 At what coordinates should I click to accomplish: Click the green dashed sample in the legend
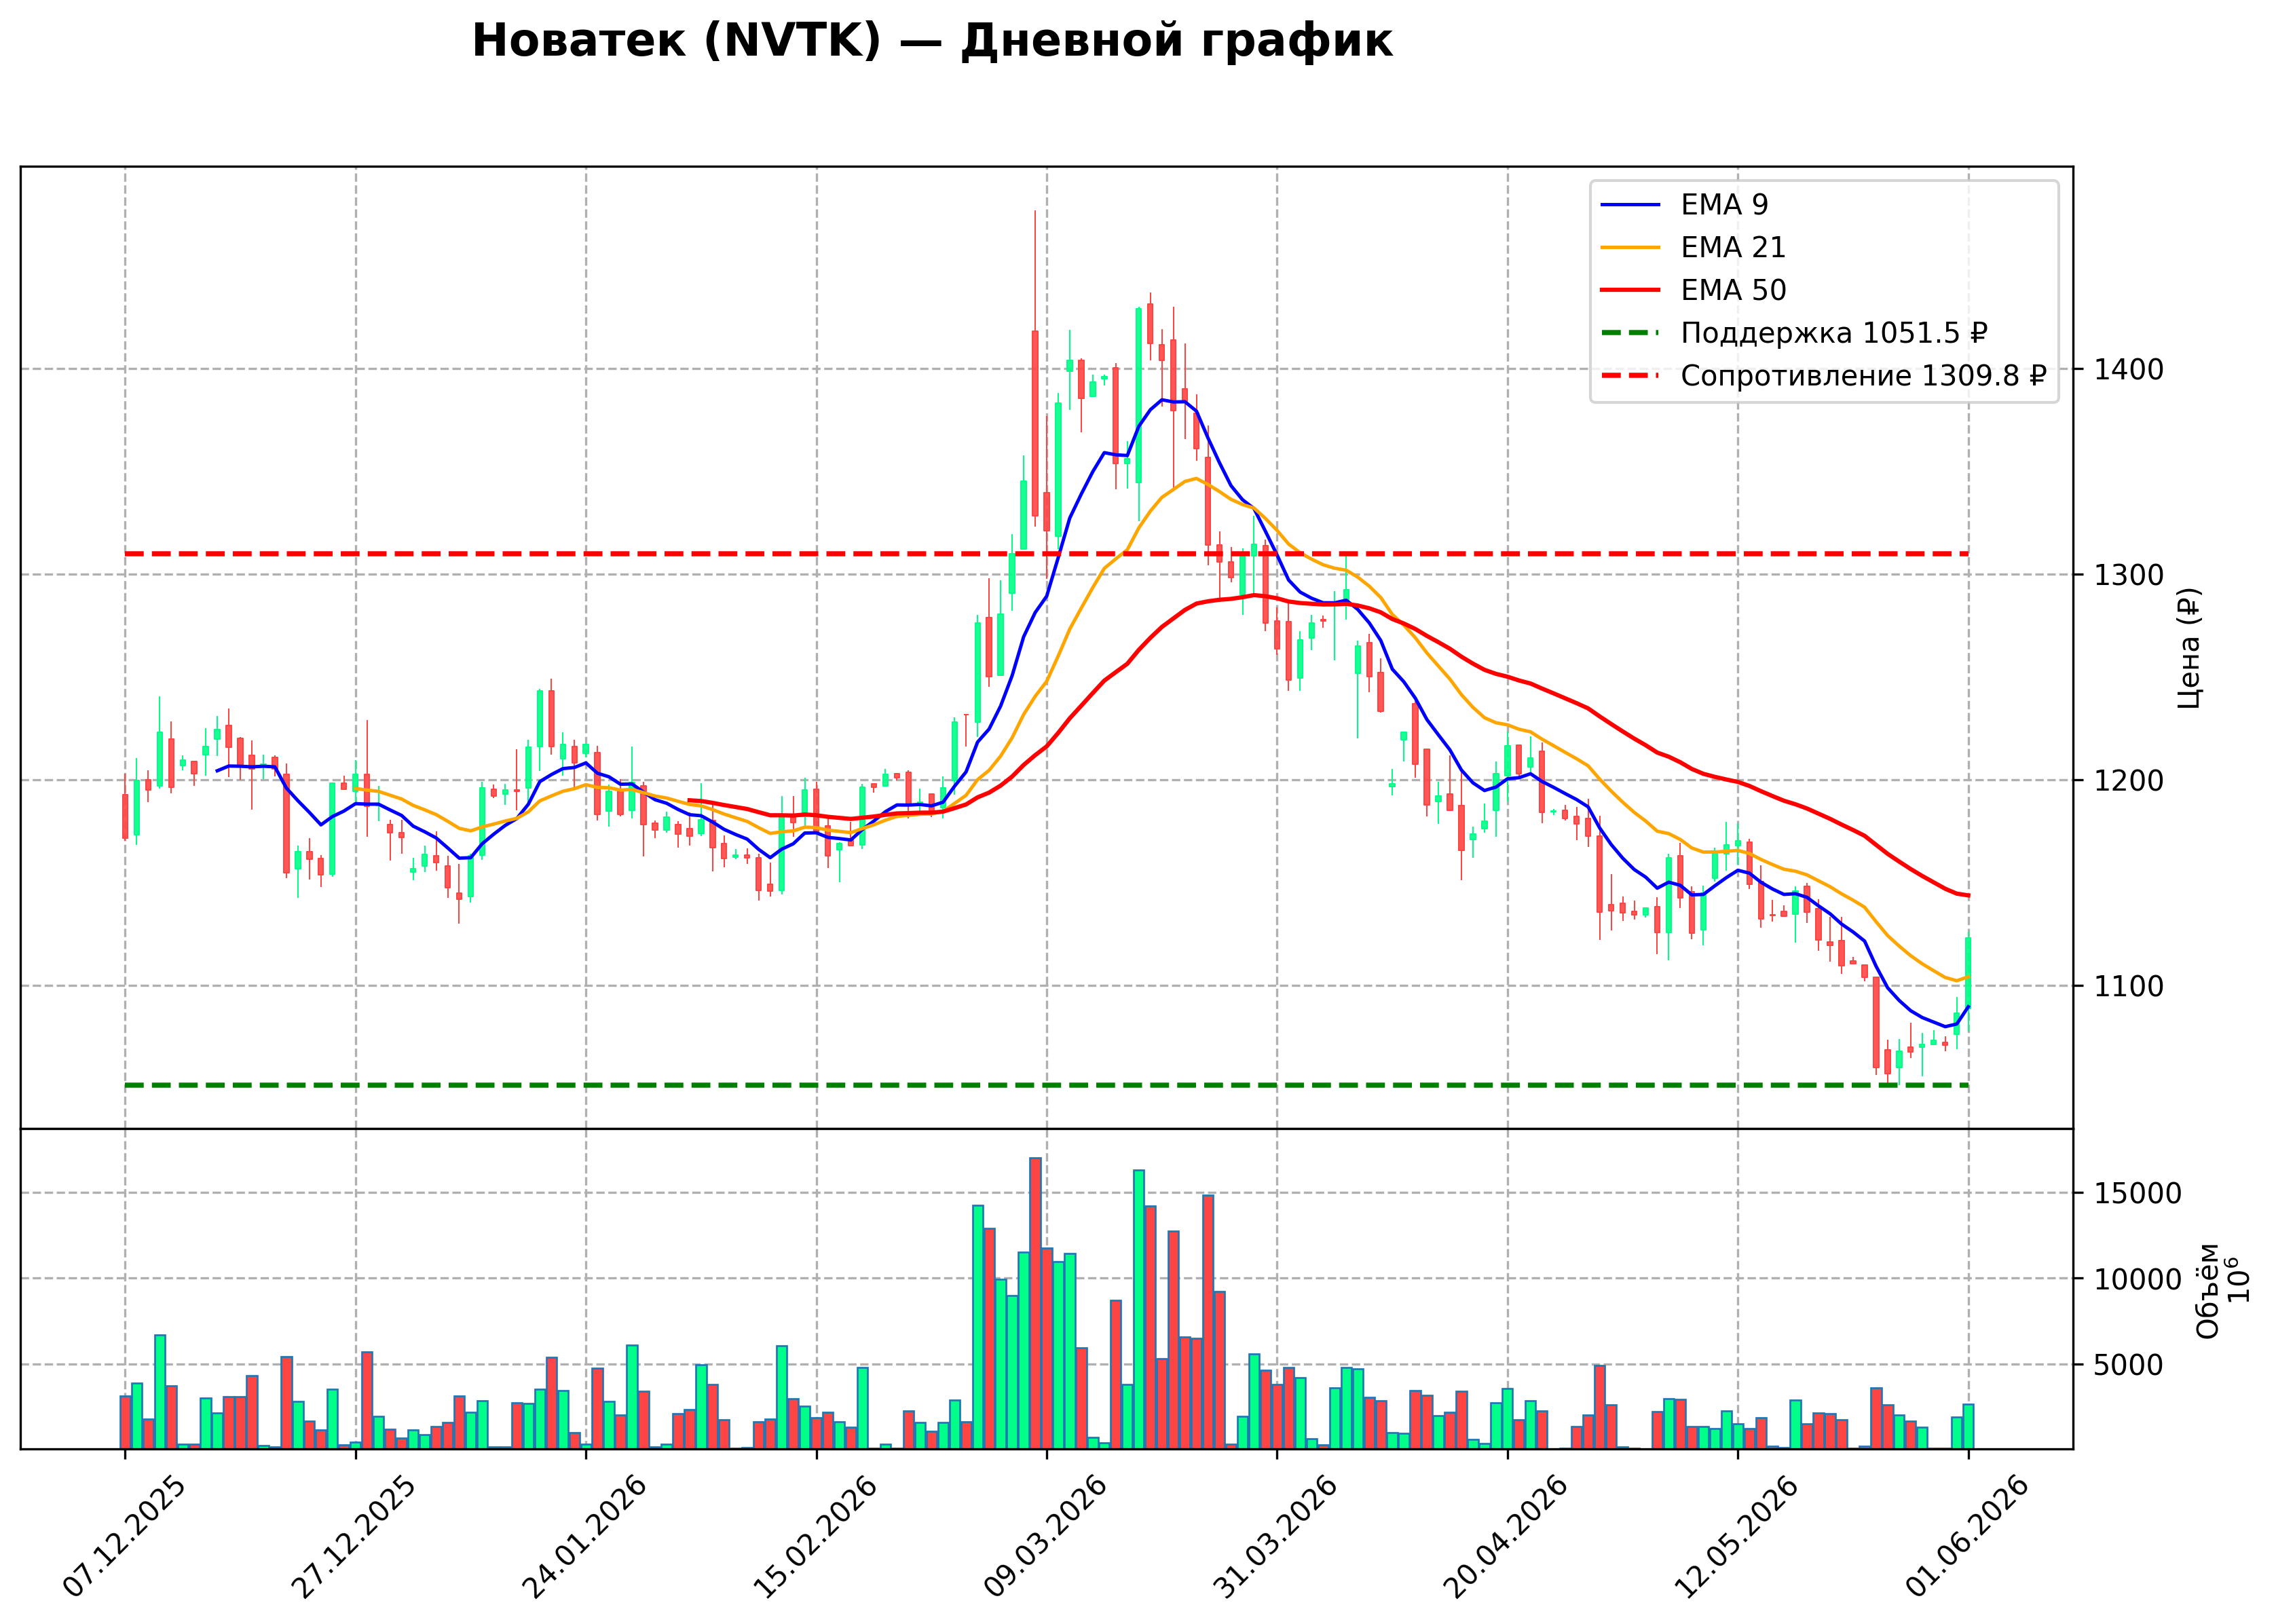coord(1630,333)
